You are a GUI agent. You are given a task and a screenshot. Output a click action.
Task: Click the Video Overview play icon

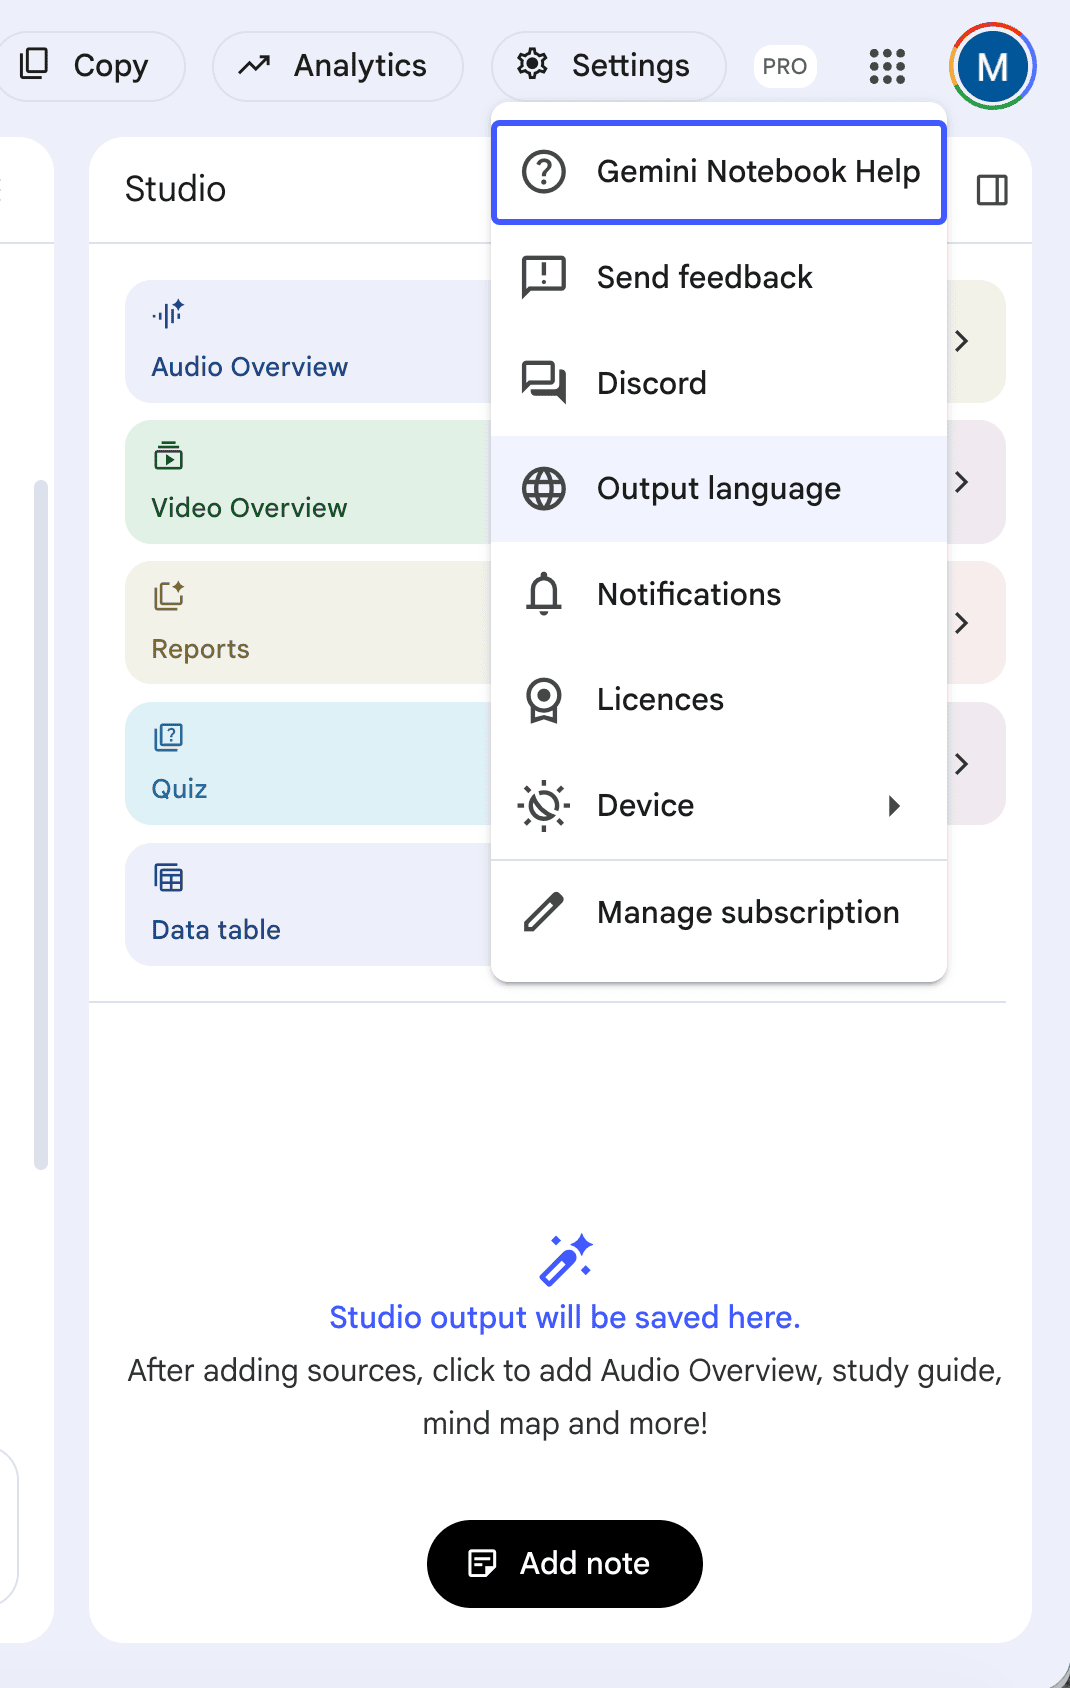click(x=168, y=456)
